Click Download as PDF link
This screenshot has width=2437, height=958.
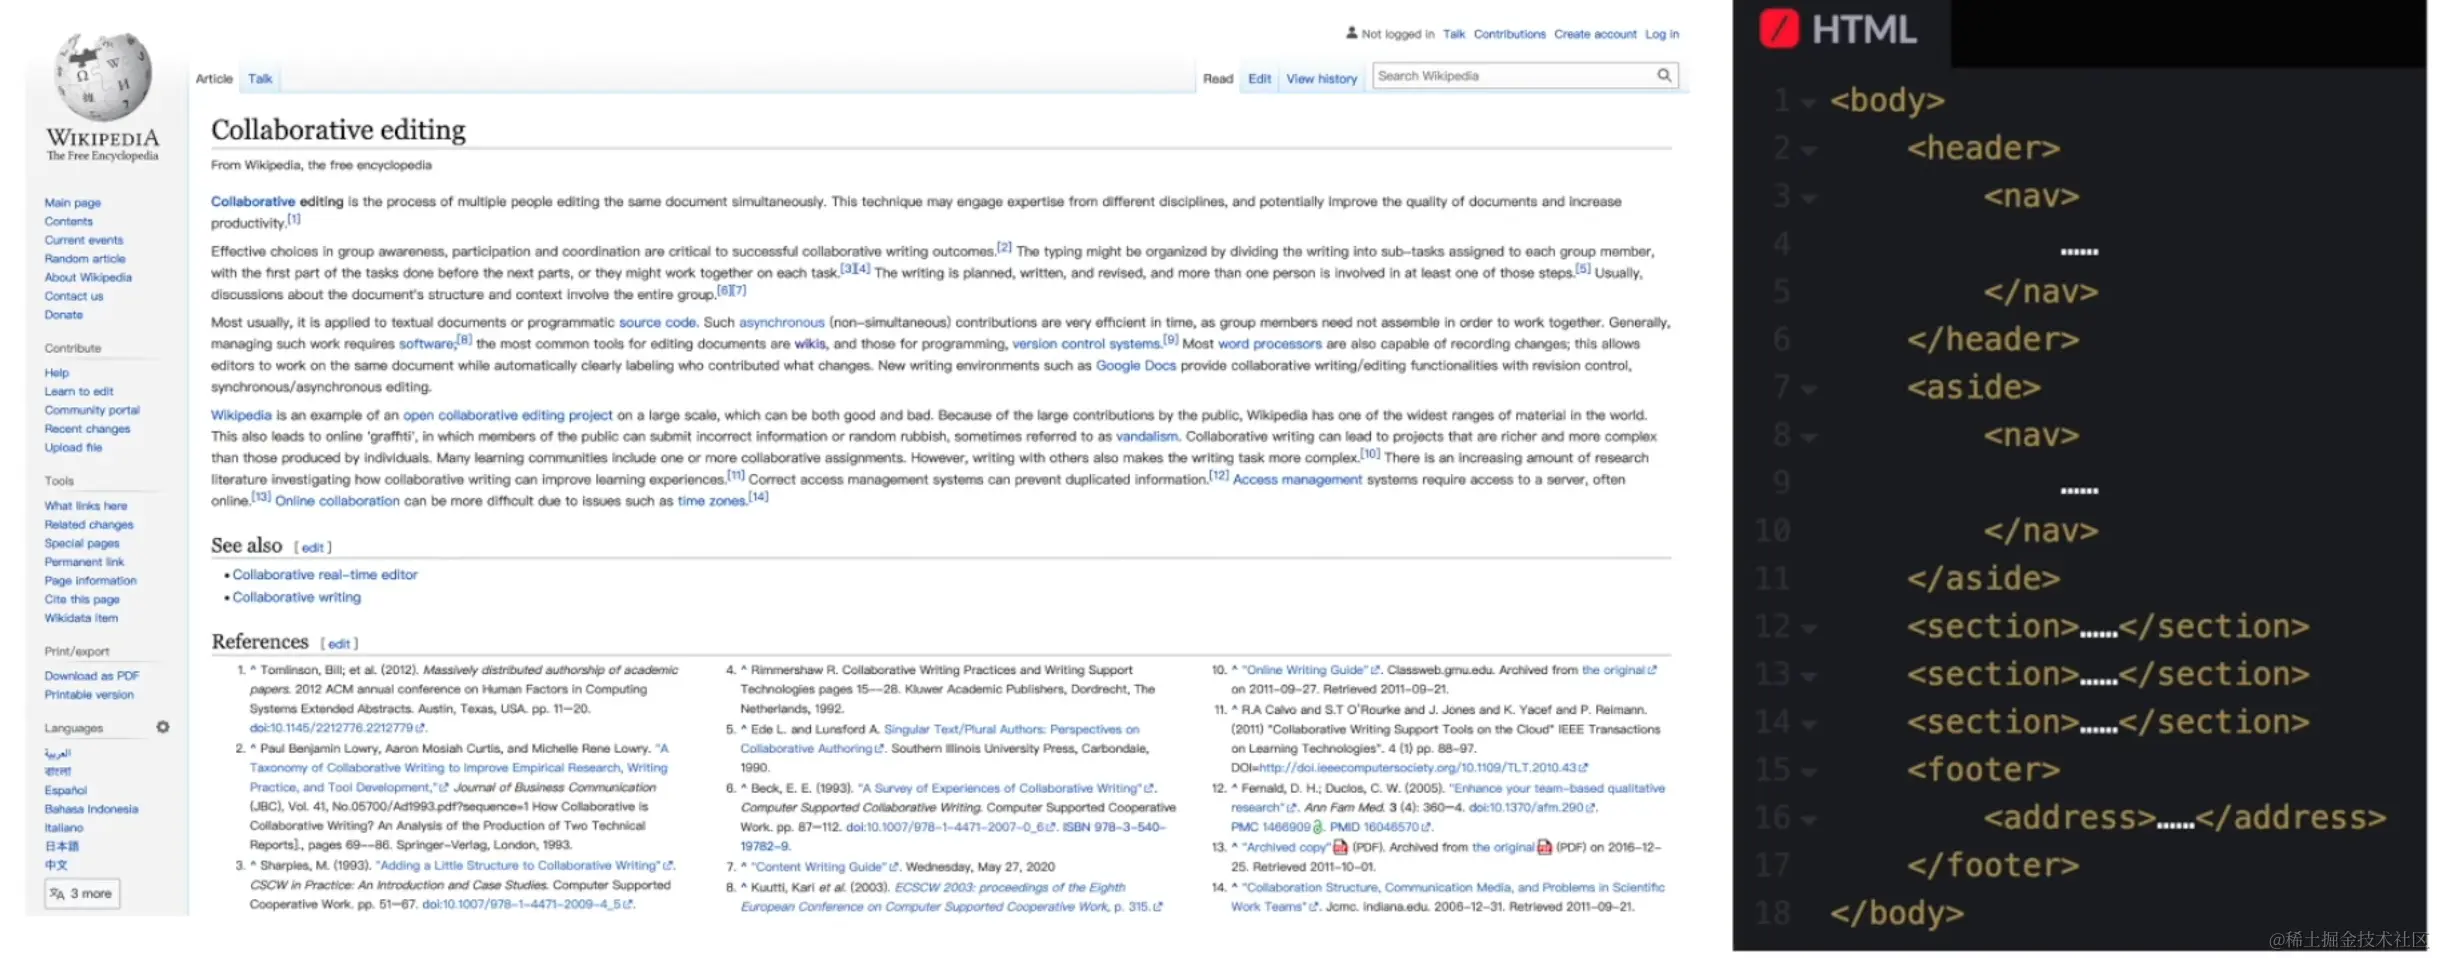[x=91, y=675]
